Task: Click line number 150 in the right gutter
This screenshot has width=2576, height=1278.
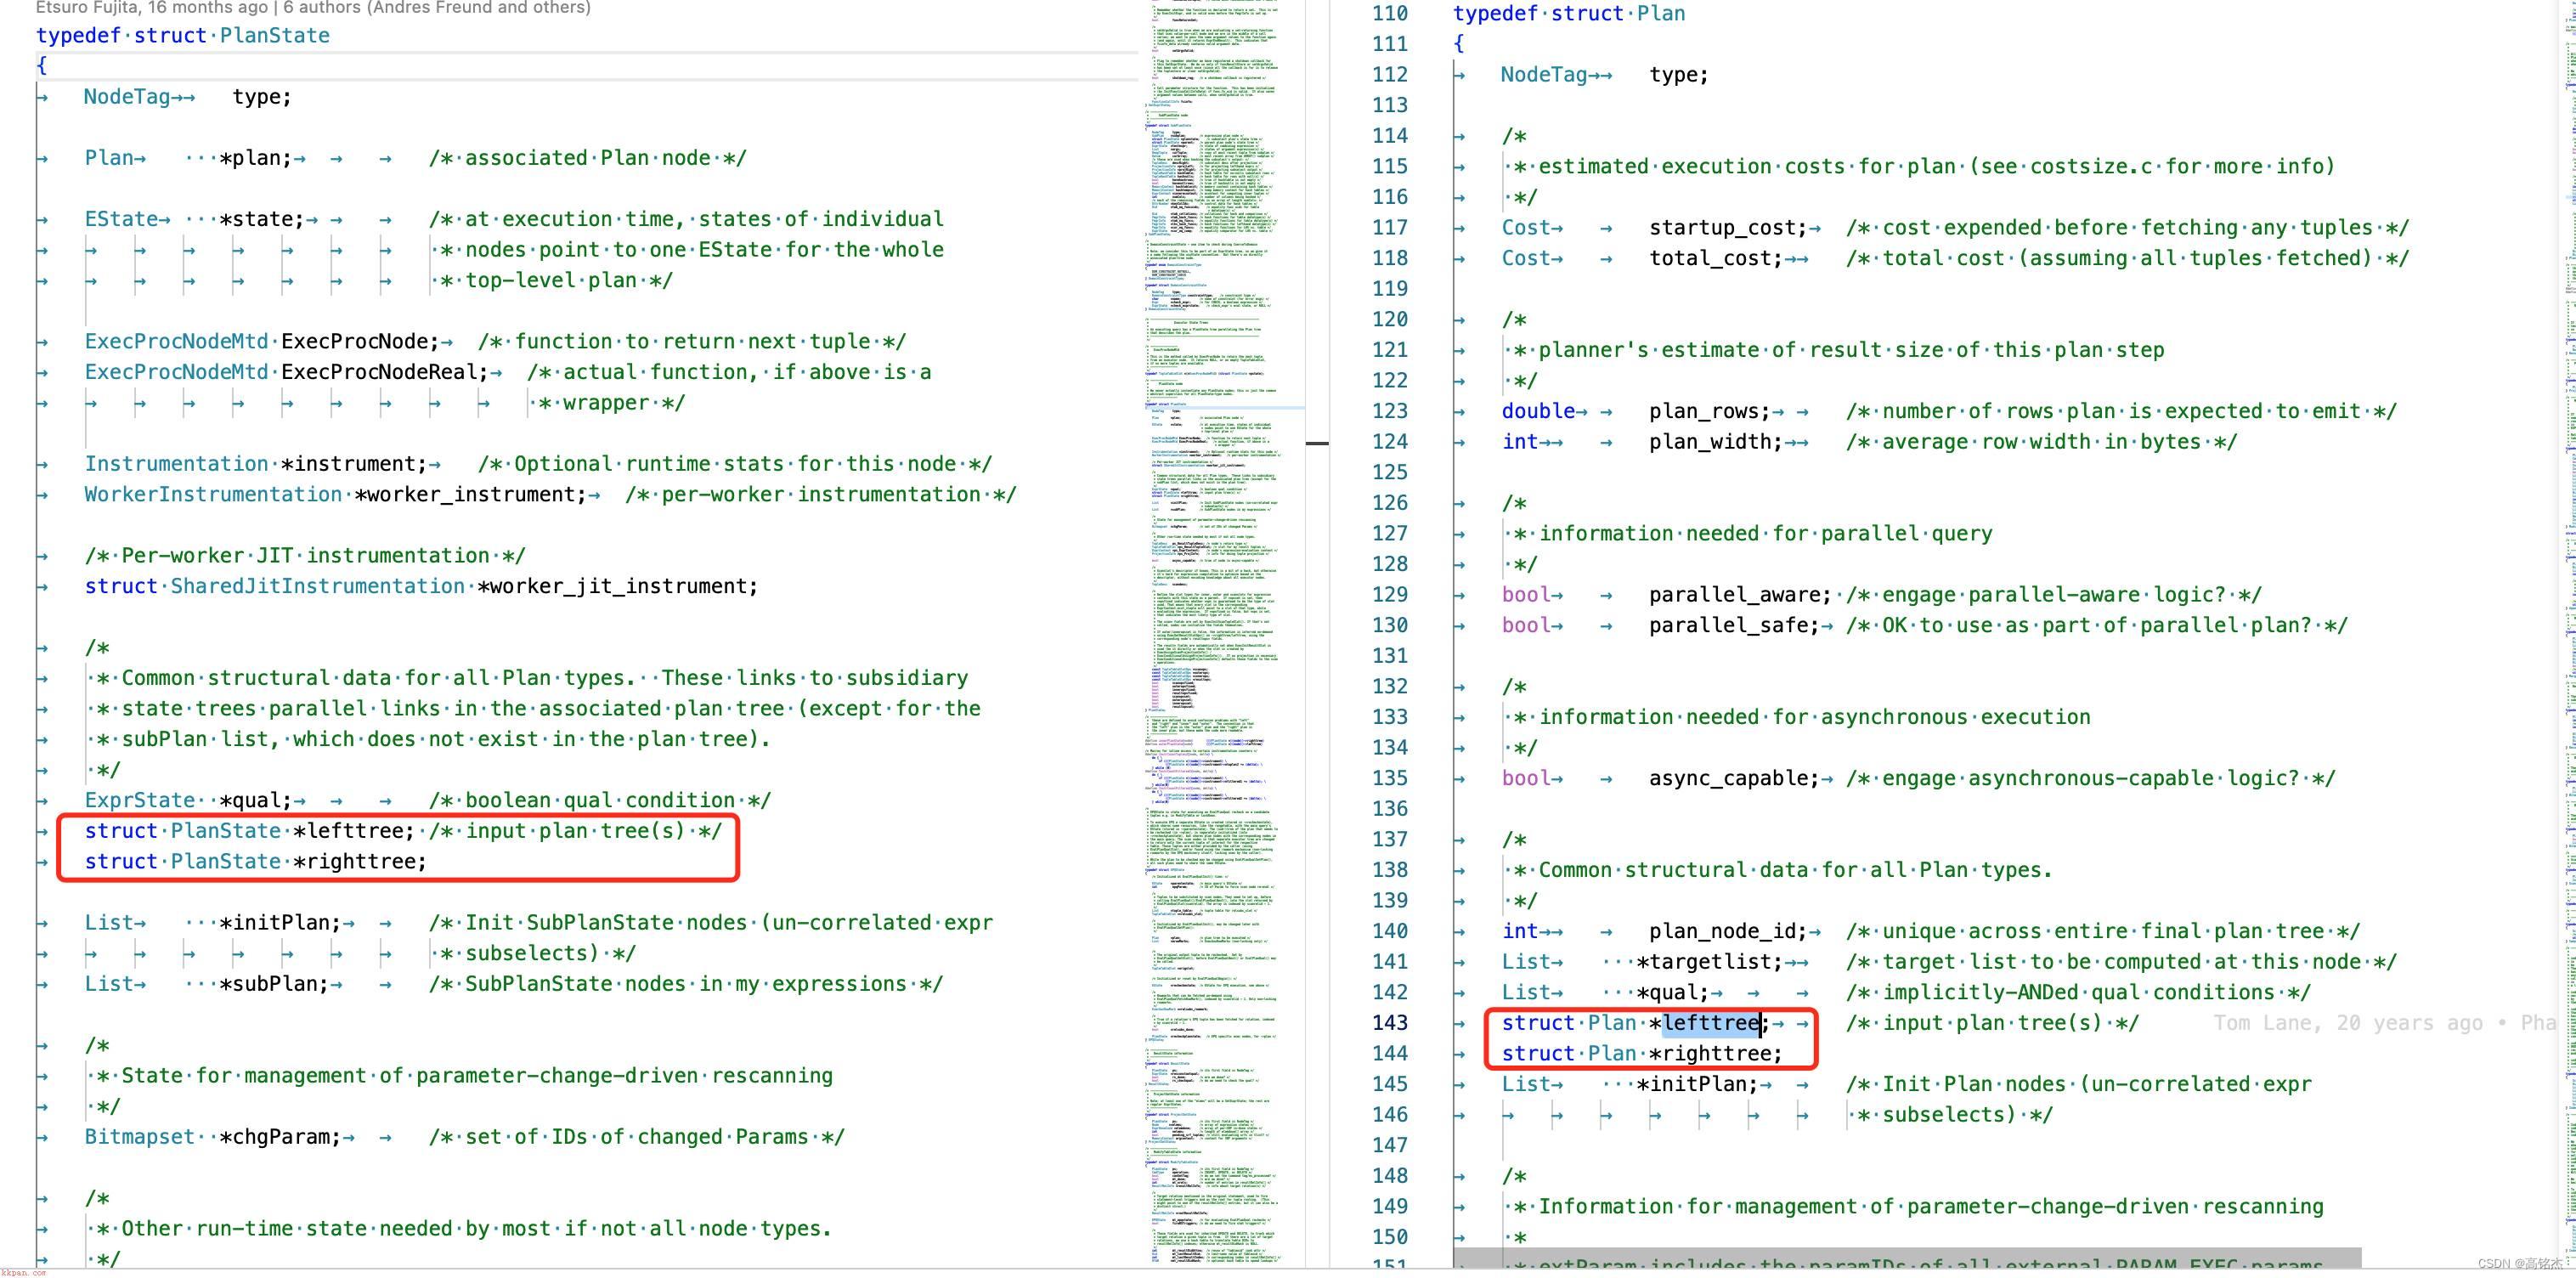Action: coord(1390,1237)
